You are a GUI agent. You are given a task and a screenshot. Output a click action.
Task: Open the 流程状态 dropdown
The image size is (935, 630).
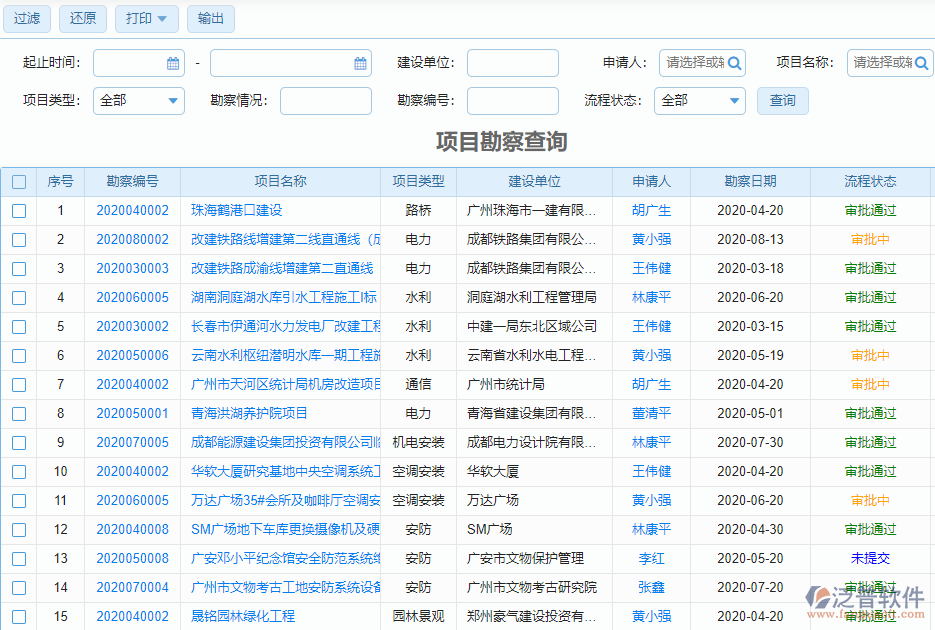(699, 100)
